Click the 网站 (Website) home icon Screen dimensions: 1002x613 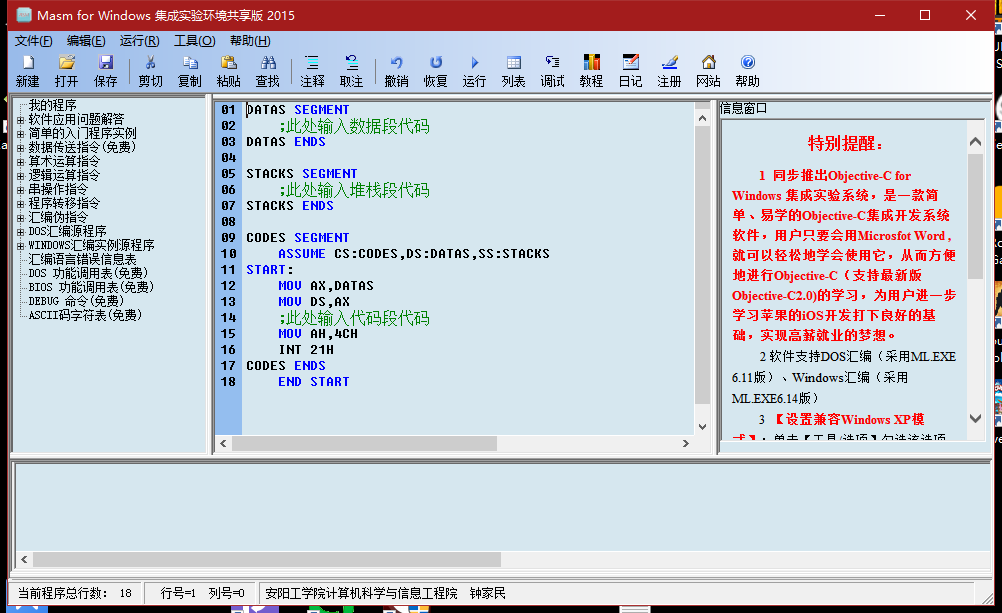[x=708, y=70]
